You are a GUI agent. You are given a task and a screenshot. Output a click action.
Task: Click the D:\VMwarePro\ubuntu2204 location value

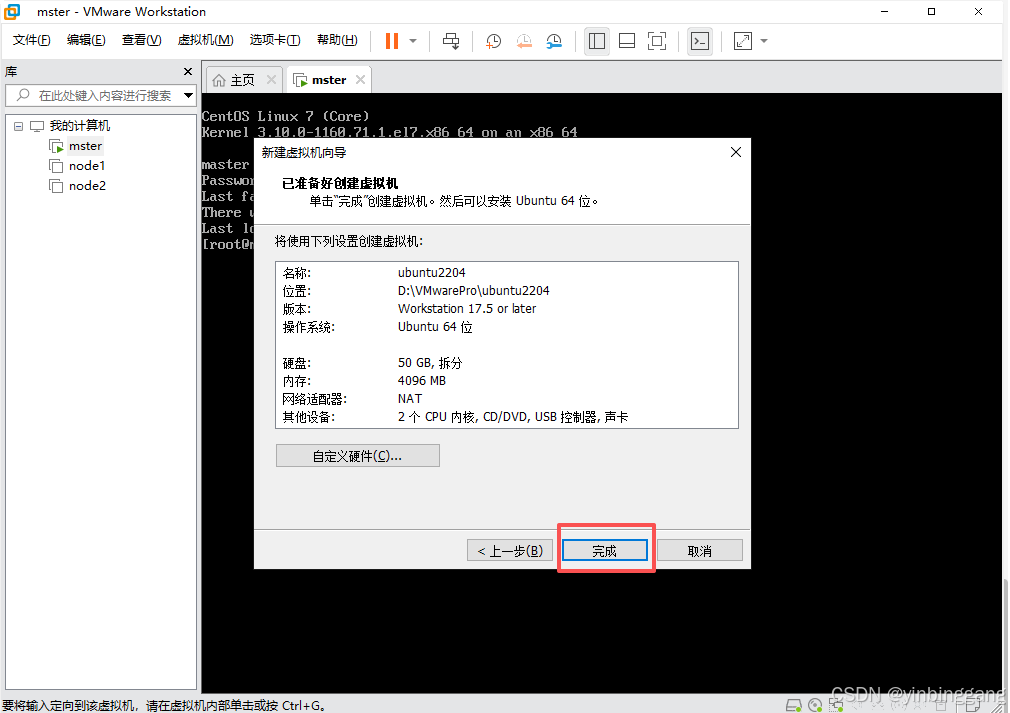473,291
